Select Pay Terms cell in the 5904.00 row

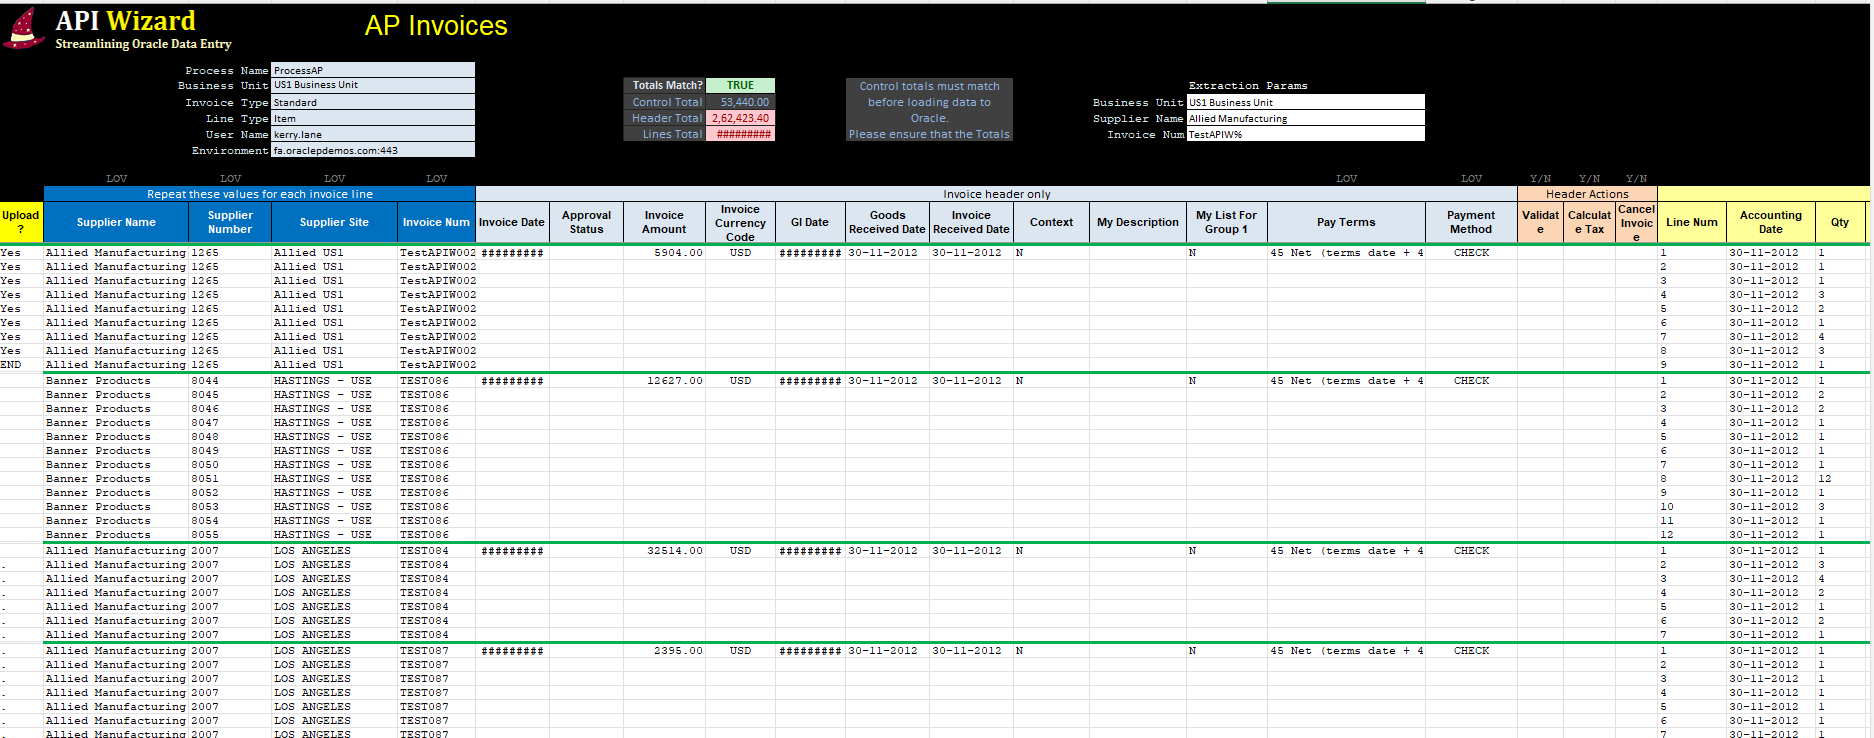point(1346,253)
